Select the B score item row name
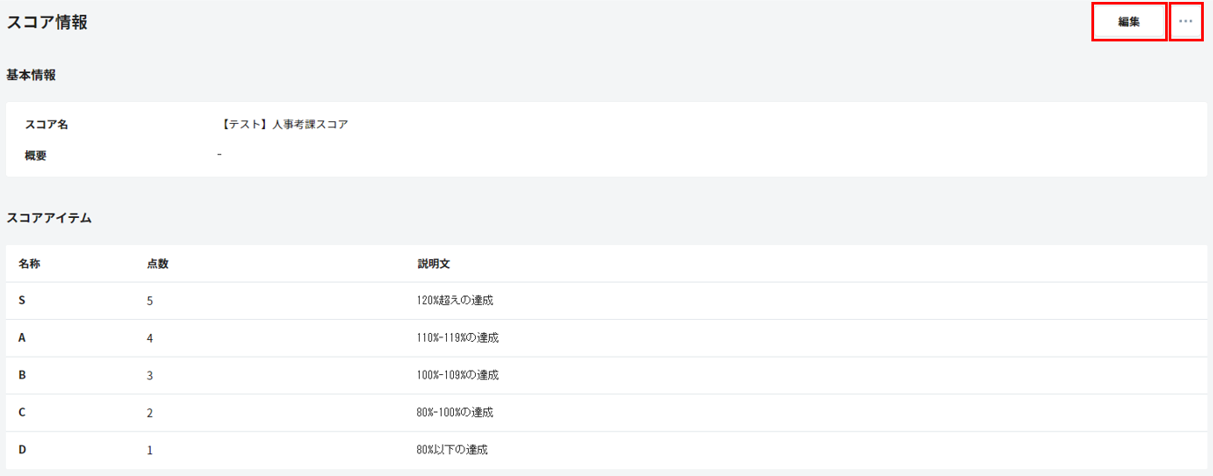The height and width of the screenshot is (476, 1213). 22,375
